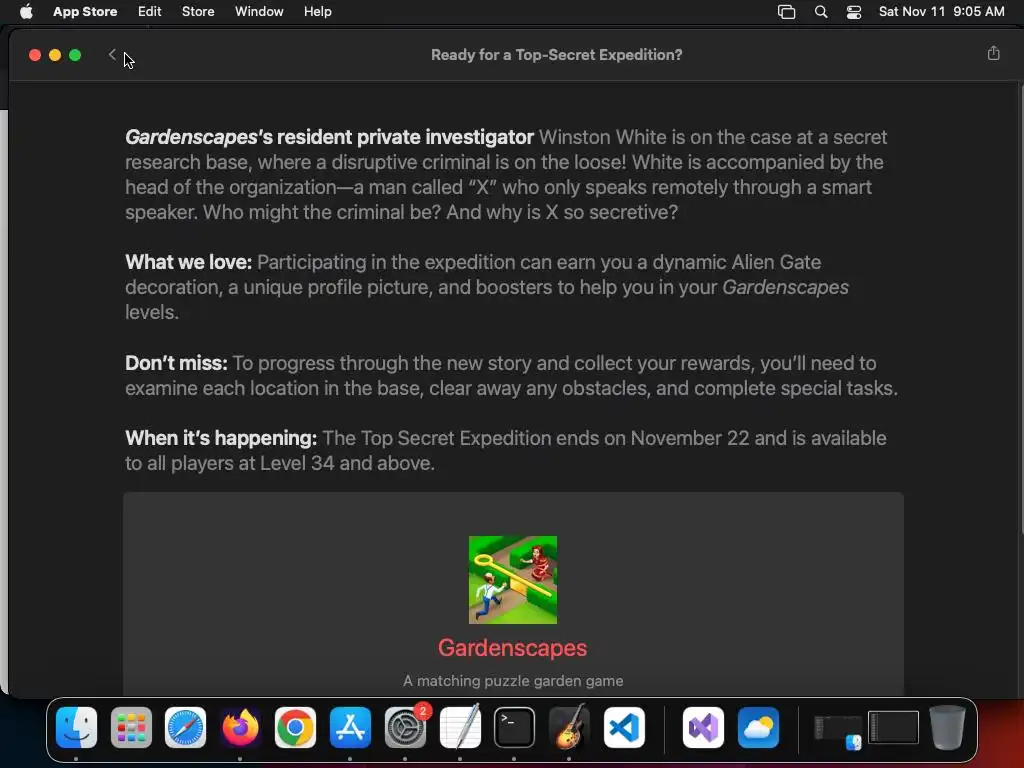Open the Gardenscapes app title link
This screenshot has height=768, width=1024.
pos(513,648)
